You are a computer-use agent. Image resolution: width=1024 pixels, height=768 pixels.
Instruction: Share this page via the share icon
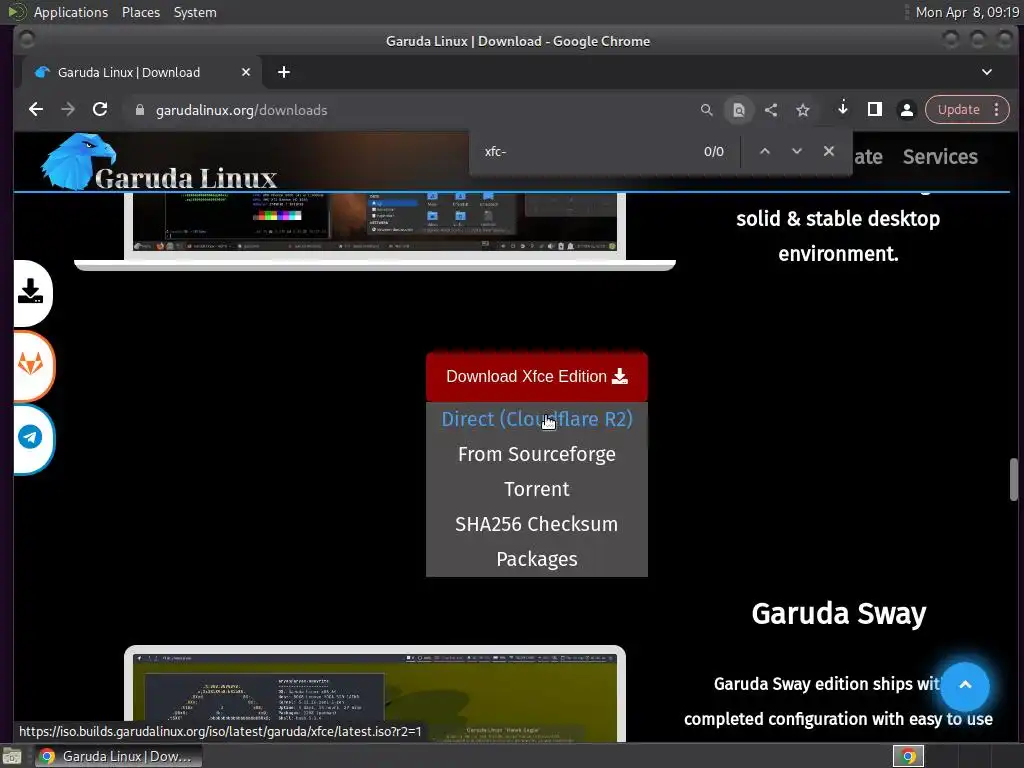pyautogui.click(x=771, y=110)
